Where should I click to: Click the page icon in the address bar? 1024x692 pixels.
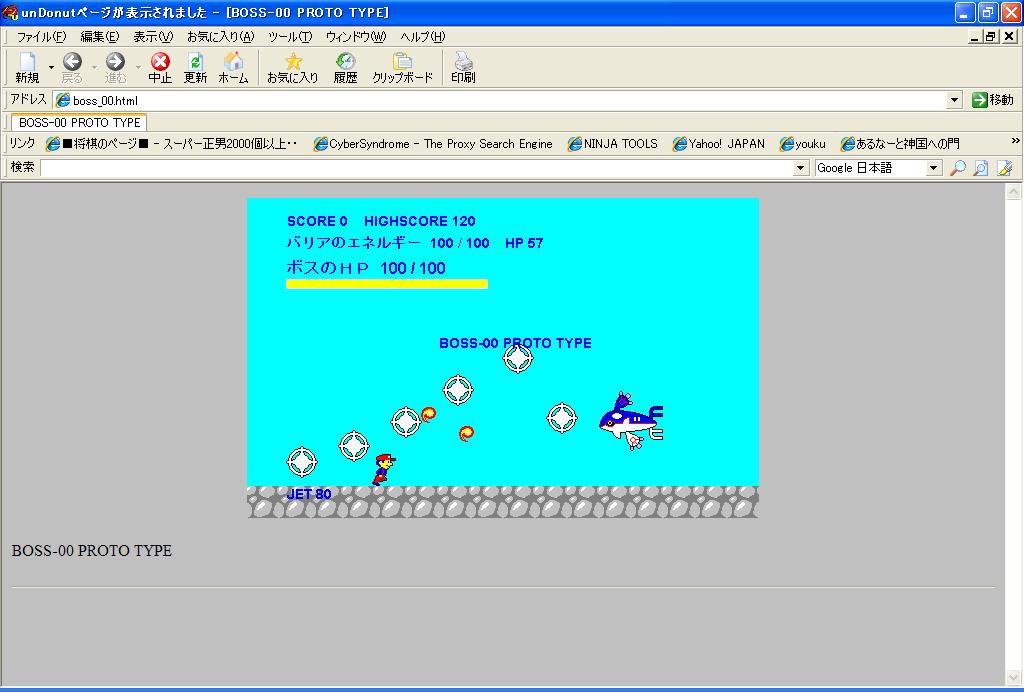[x=63, y=101]
